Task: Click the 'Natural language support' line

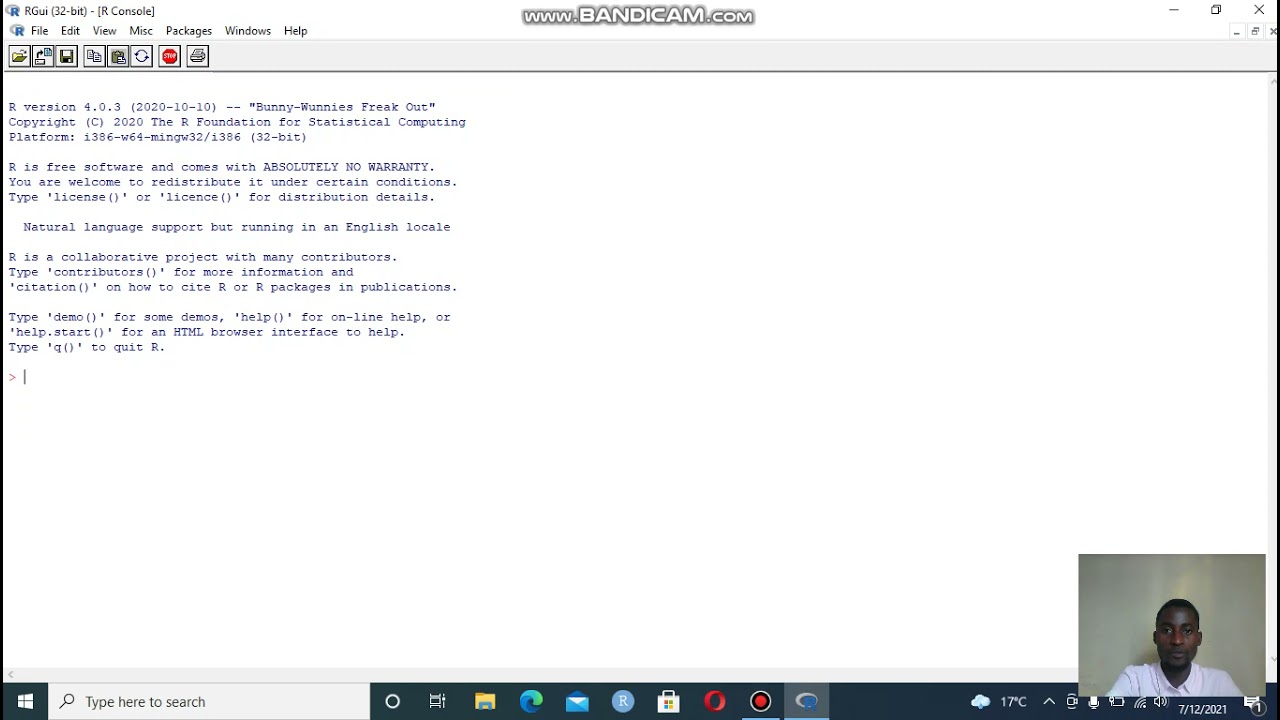Action: tap(237, 227)
